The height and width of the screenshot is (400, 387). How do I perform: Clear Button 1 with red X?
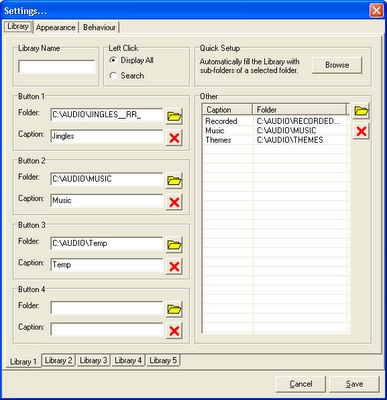tap(174, 138)
